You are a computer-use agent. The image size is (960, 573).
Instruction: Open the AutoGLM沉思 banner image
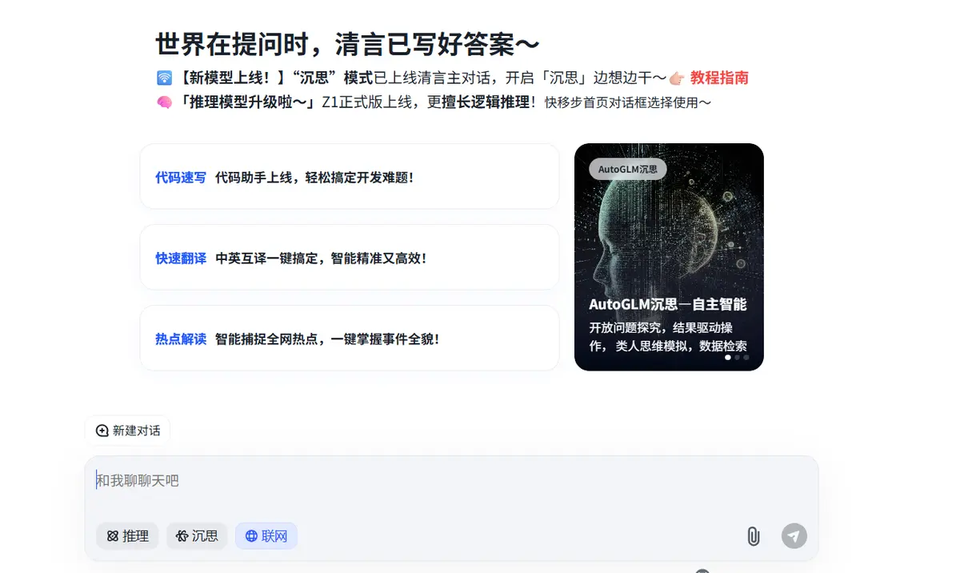(669, 257)
